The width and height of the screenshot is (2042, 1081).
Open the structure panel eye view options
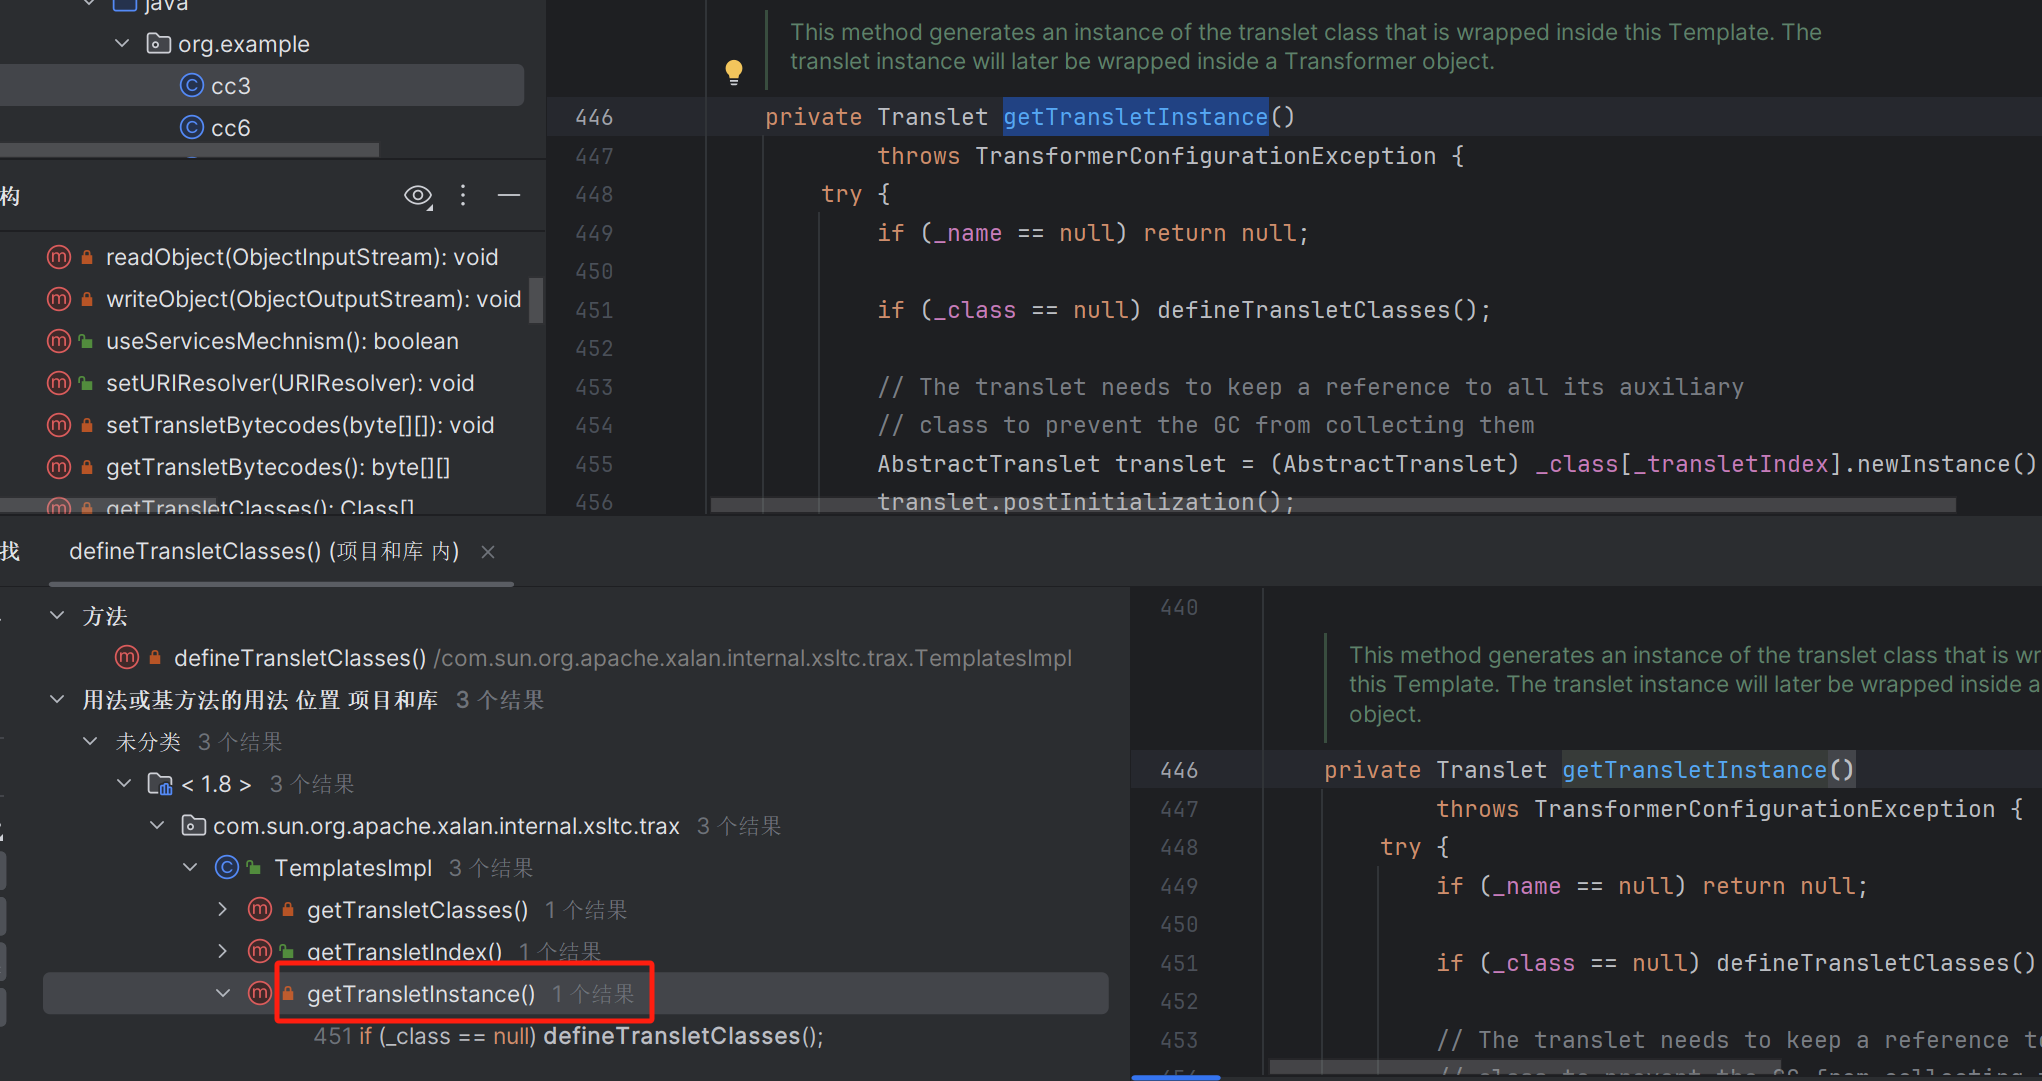click(x=418, y=196)
